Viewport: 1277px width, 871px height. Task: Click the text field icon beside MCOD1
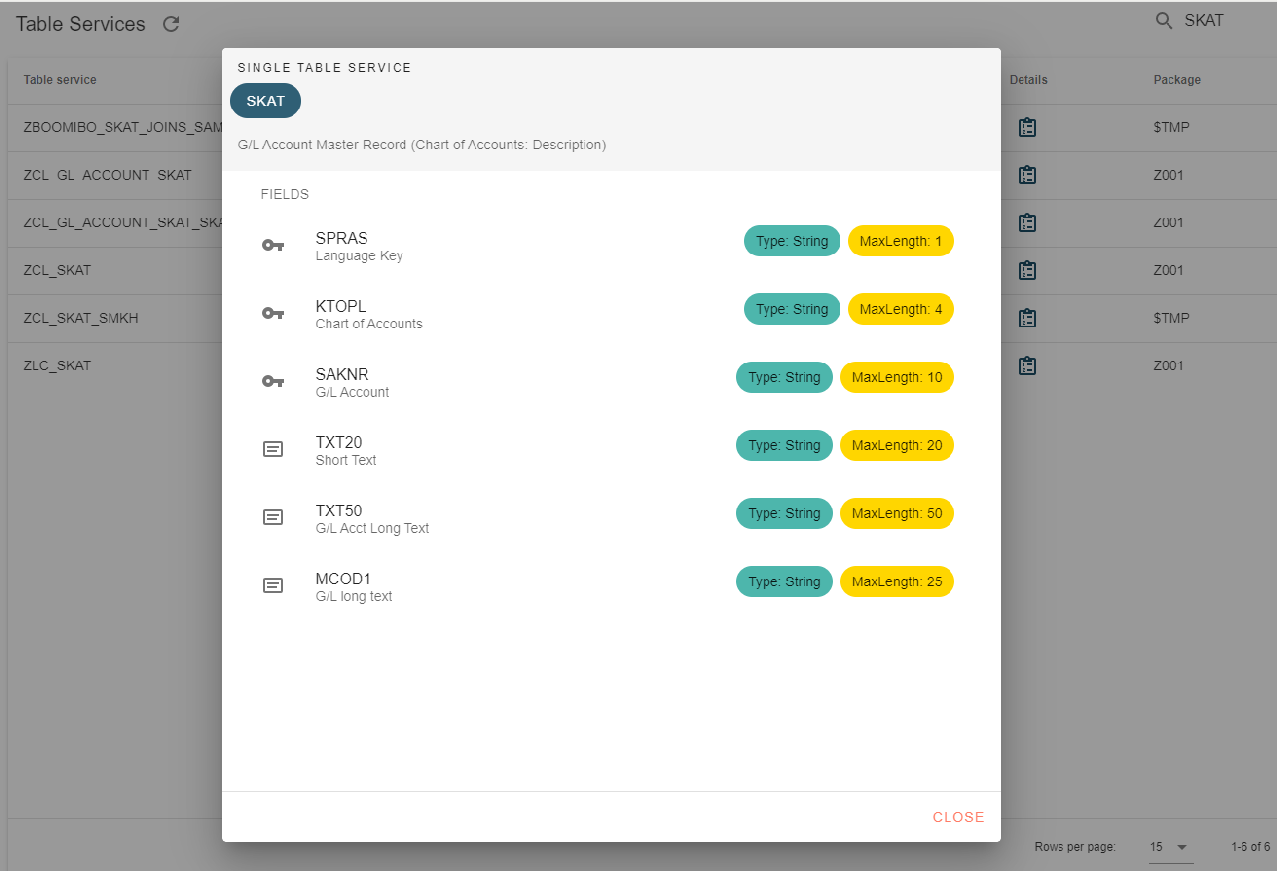click(x=273, y=585)
